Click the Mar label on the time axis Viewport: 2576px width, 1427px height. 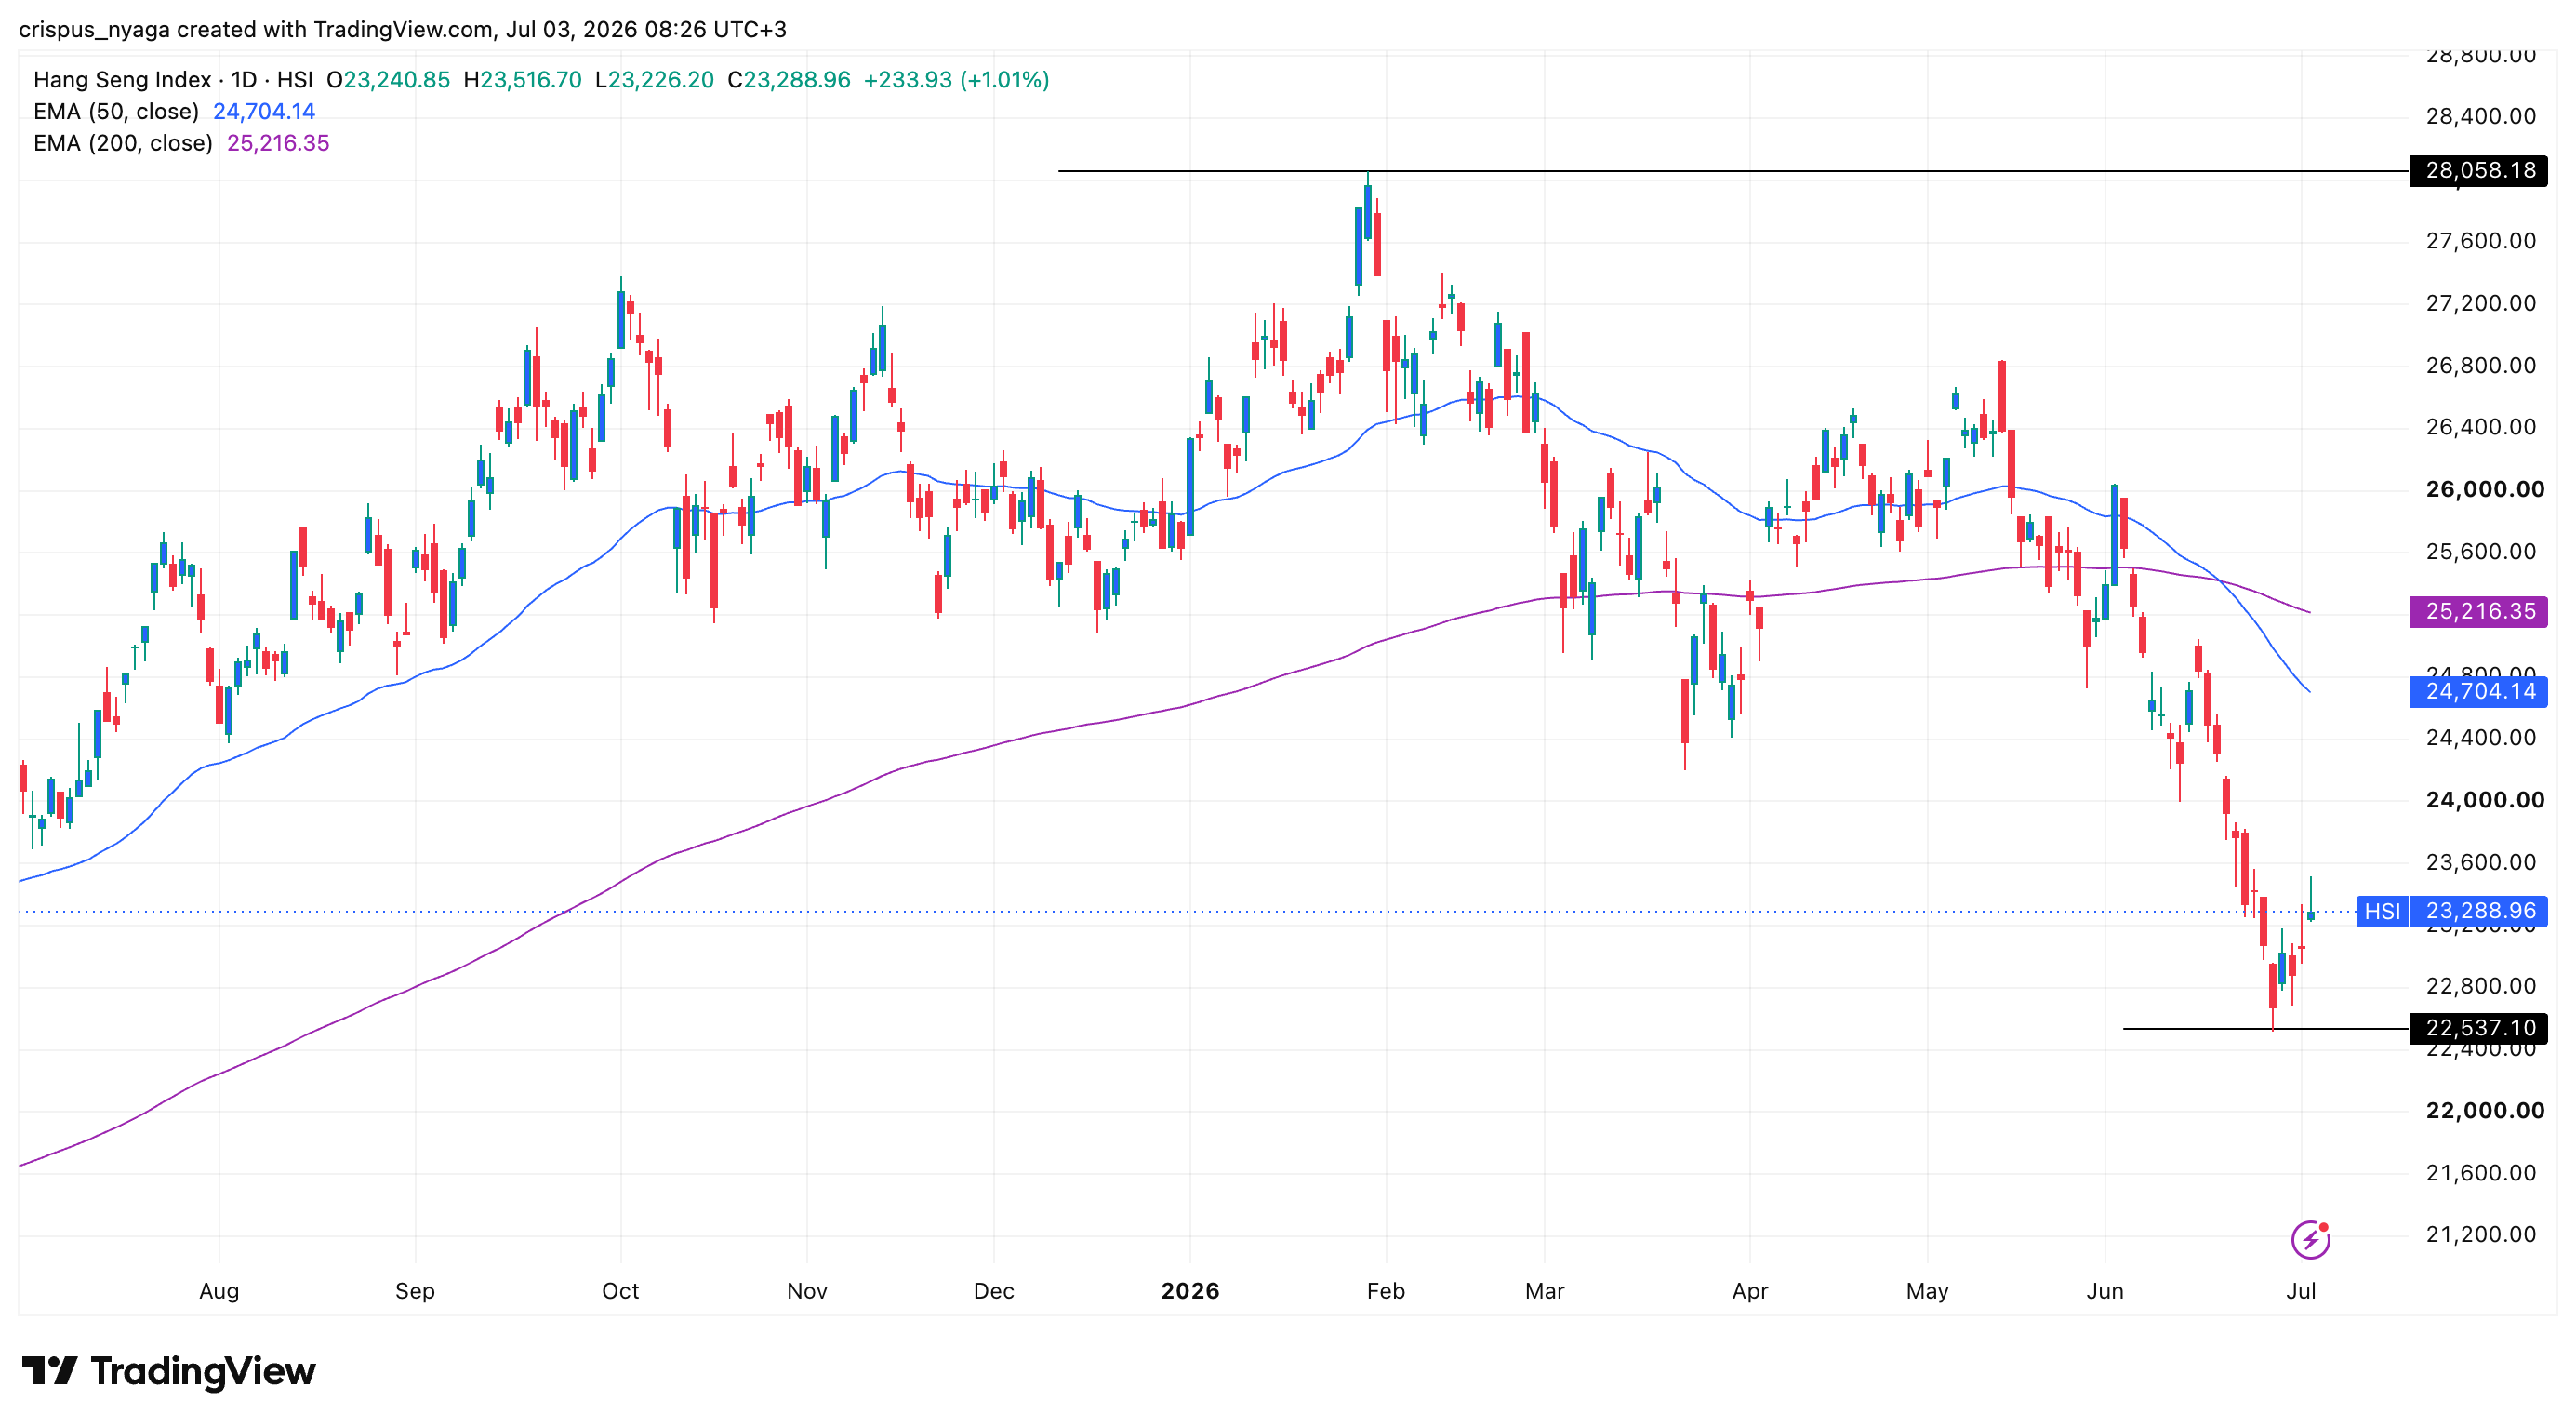(1545, 1291)
